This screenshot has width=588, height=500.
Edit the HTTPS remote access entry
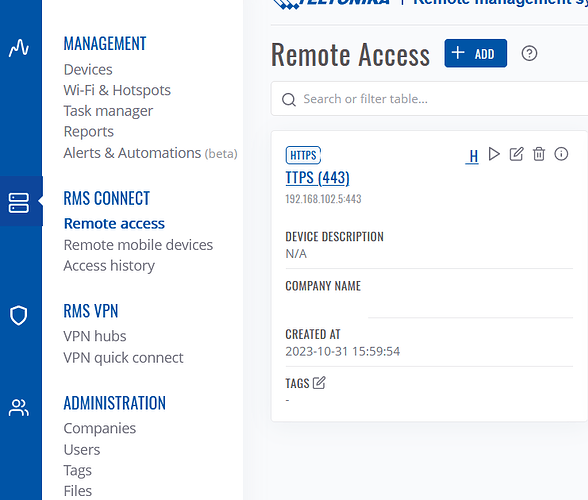[516, 154]
